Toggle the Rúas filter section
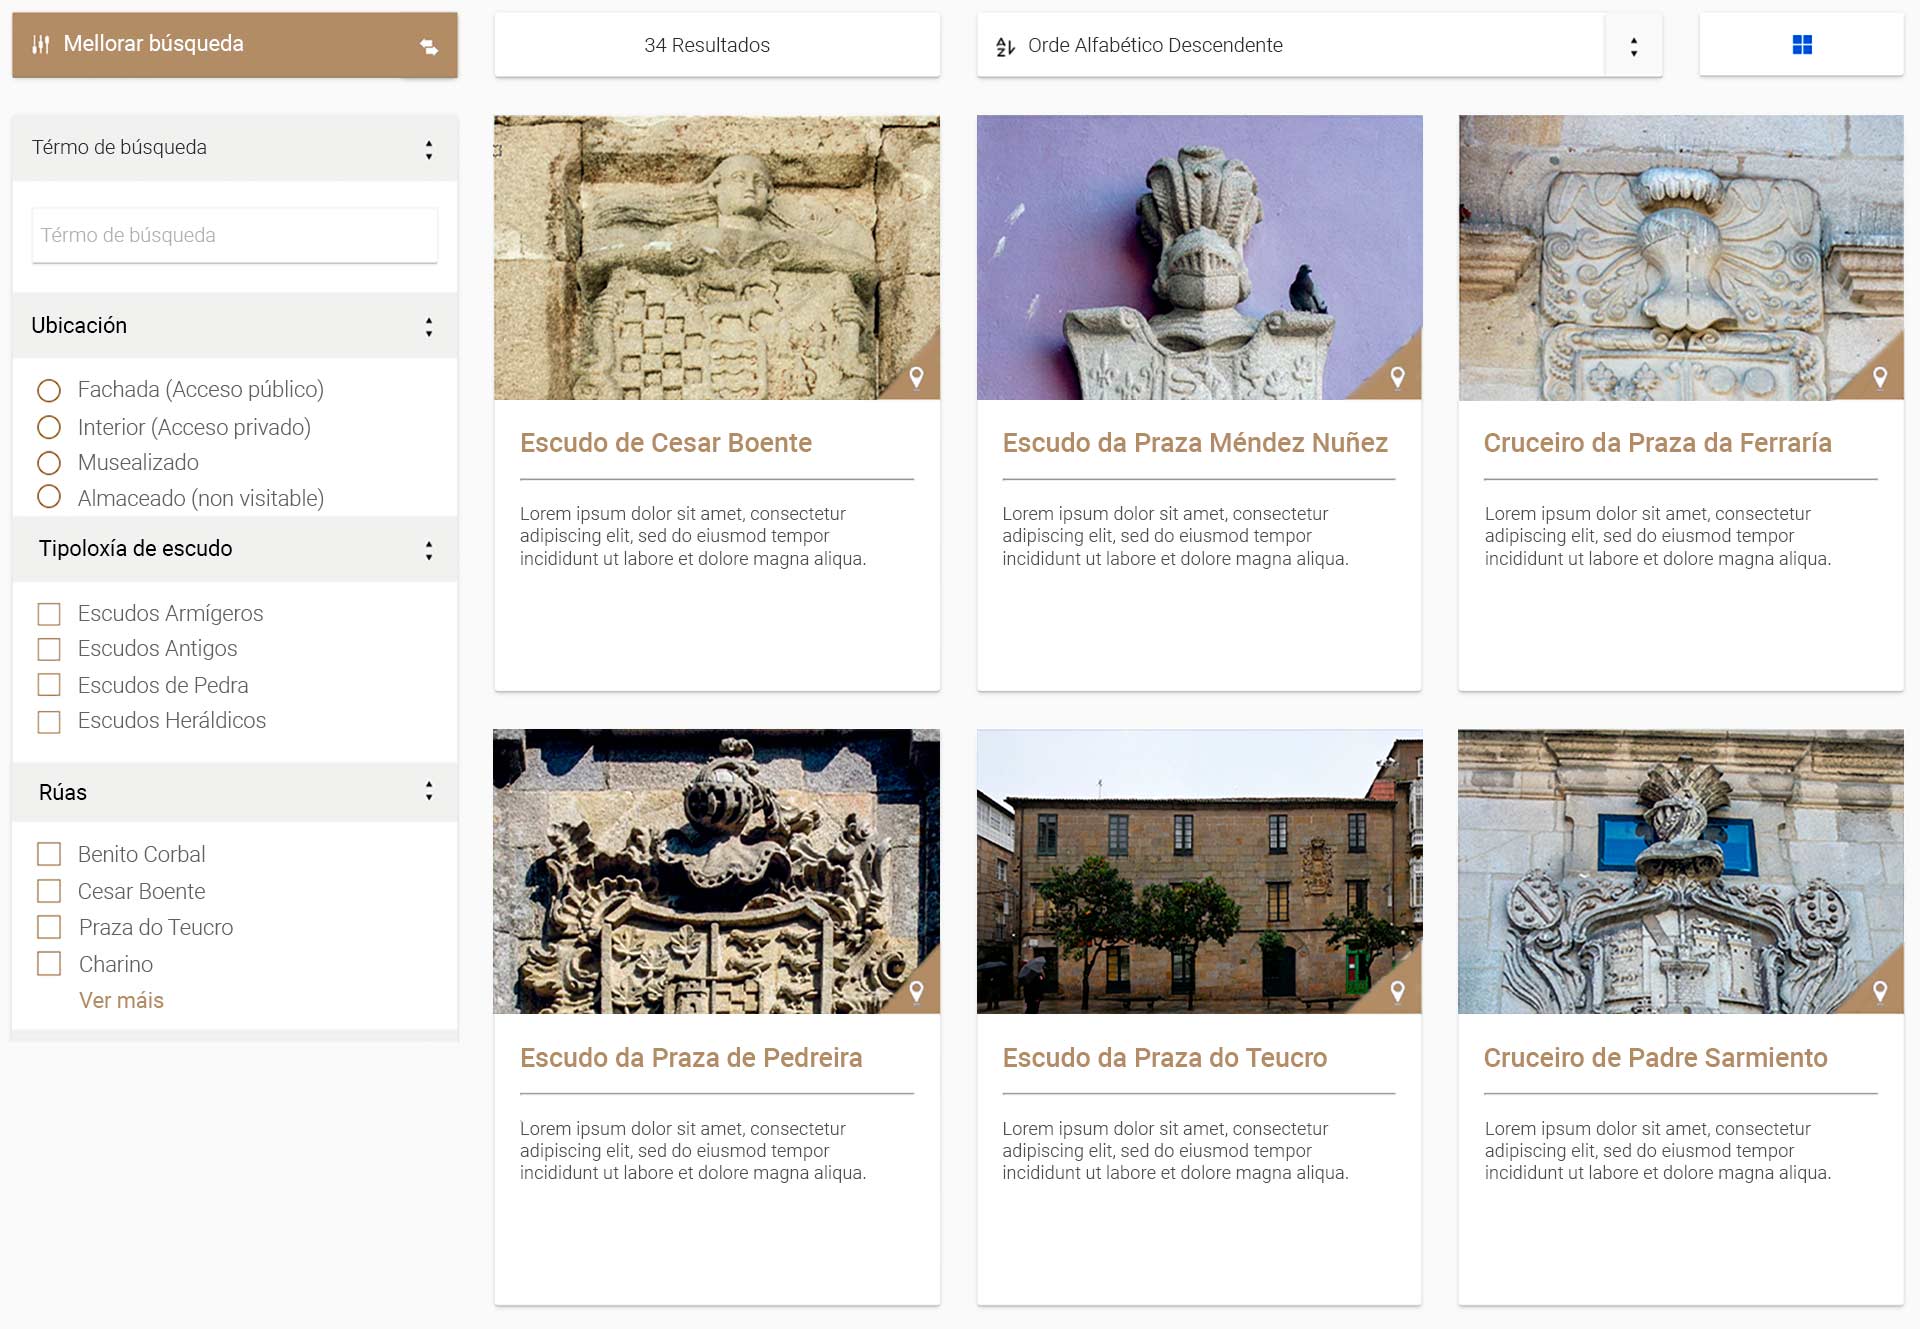The width and height of the screenshot is (1920, 1329). pos(429,792)
